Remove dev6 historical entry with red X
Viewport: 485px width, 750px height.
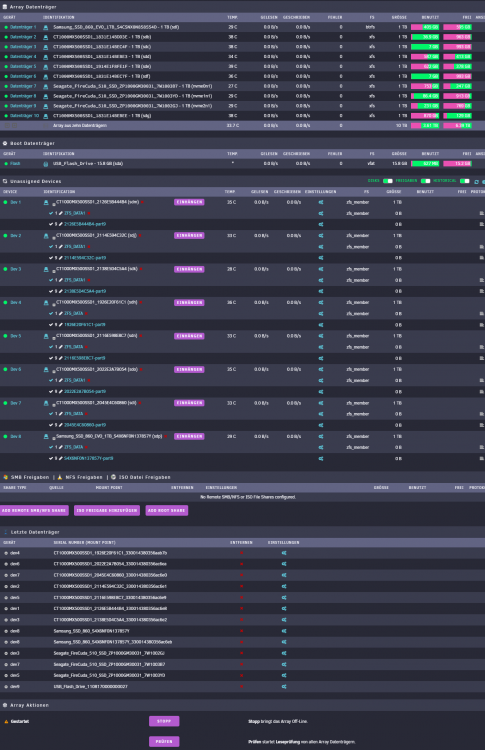(242, 564)
